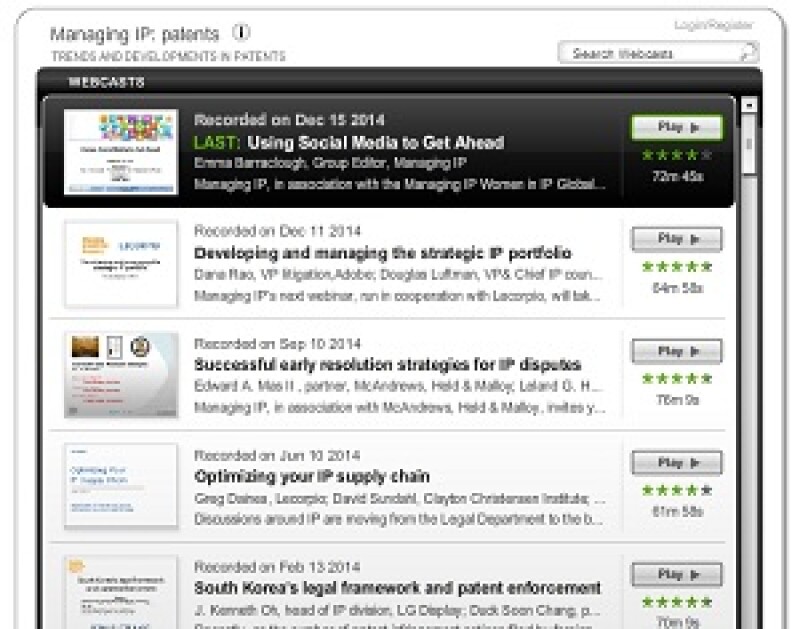Click the scrollbar handle of the webcast list

(x=749, y=145)
